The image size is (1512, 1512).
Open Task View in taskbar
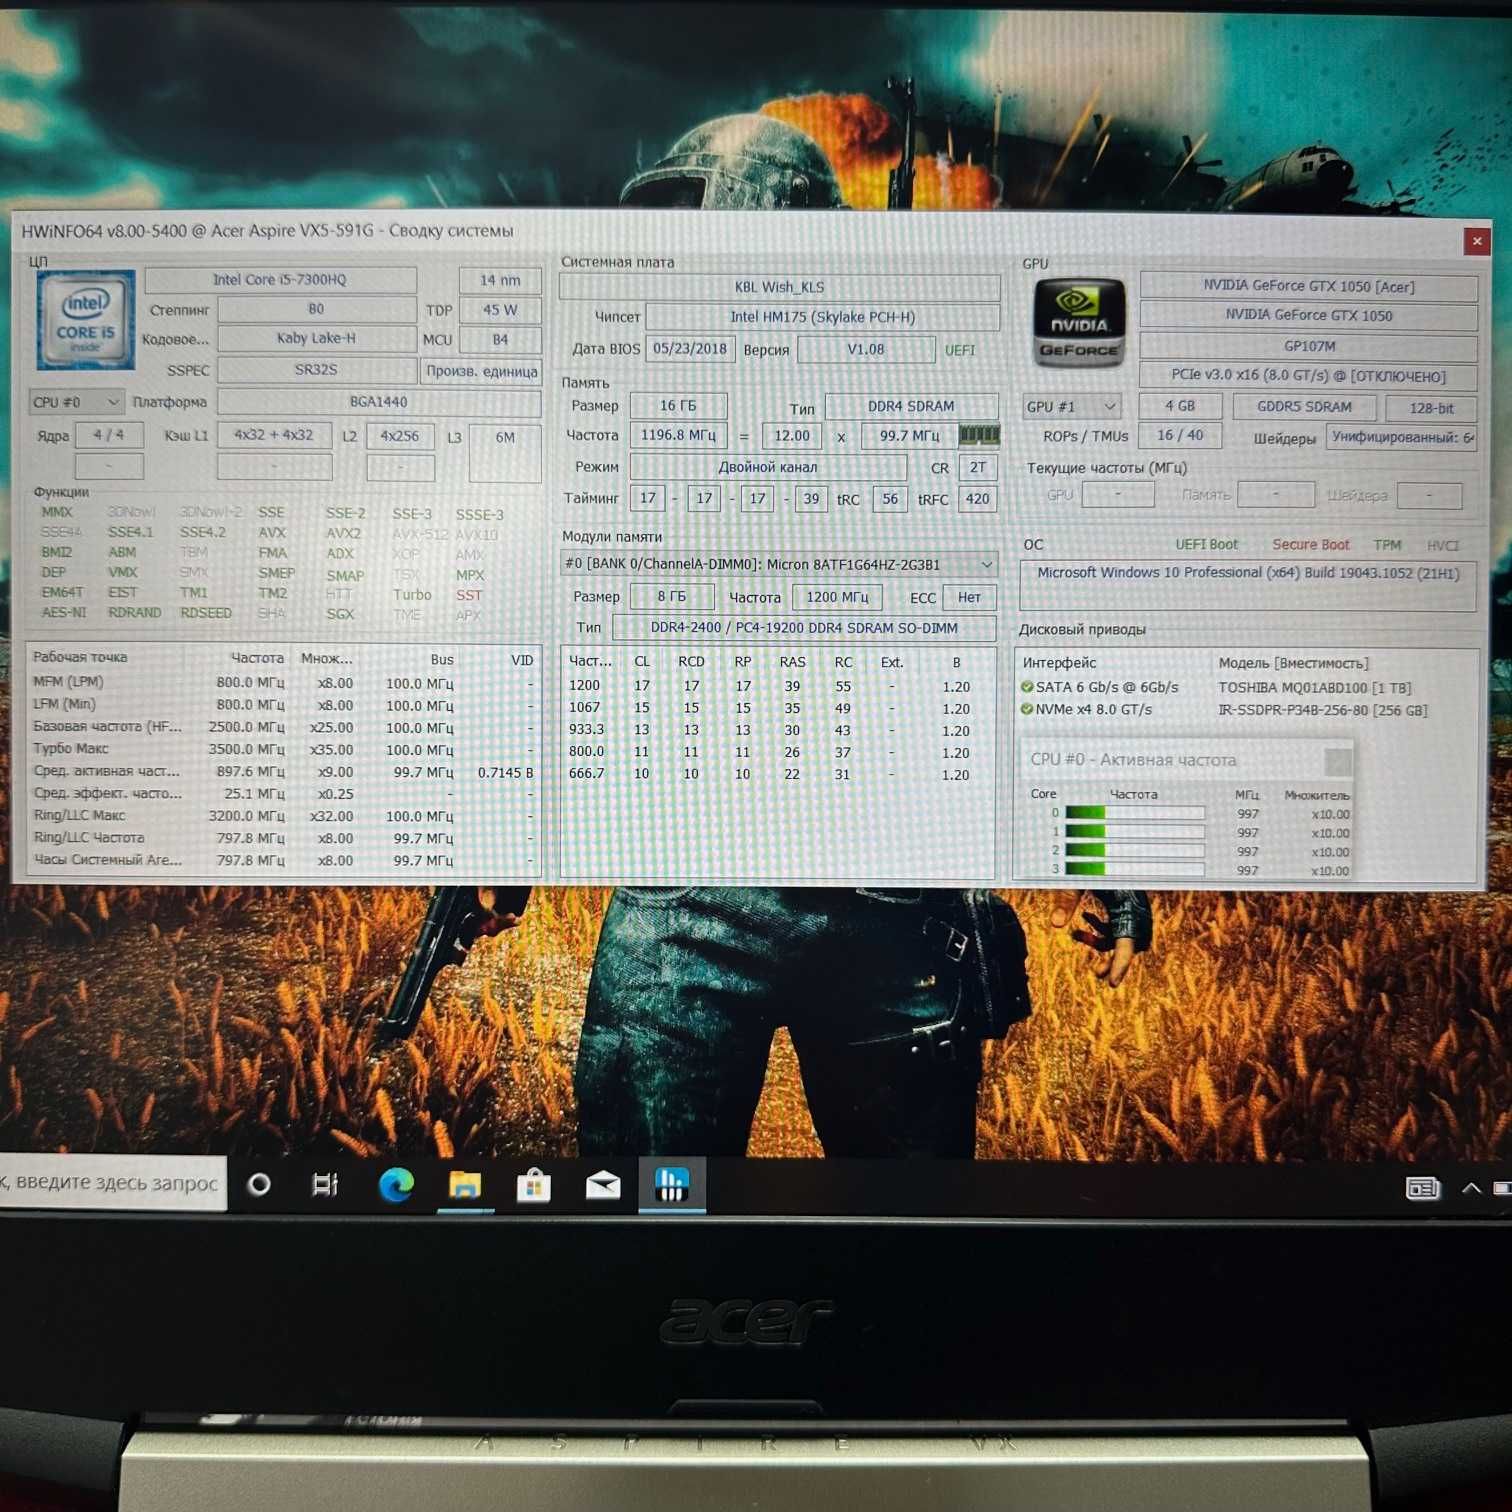326,1185
